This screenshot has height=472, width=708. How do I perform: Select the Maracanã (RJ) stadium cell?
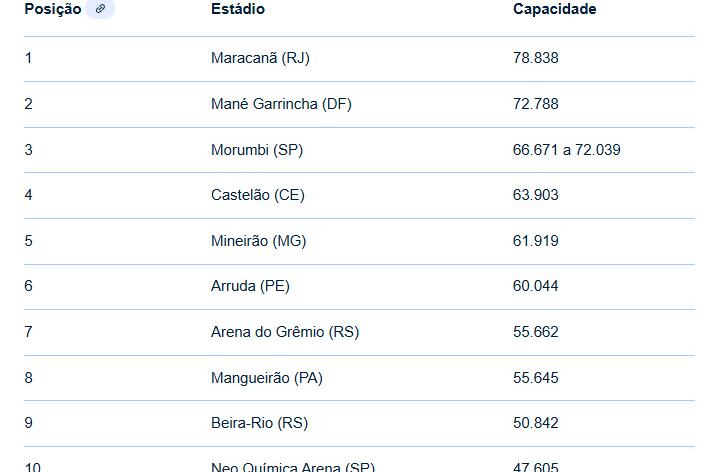tap(260, 58)
